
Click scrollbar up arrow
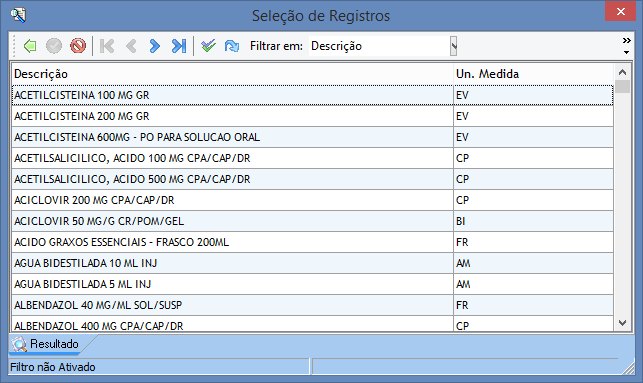point(622,72)
